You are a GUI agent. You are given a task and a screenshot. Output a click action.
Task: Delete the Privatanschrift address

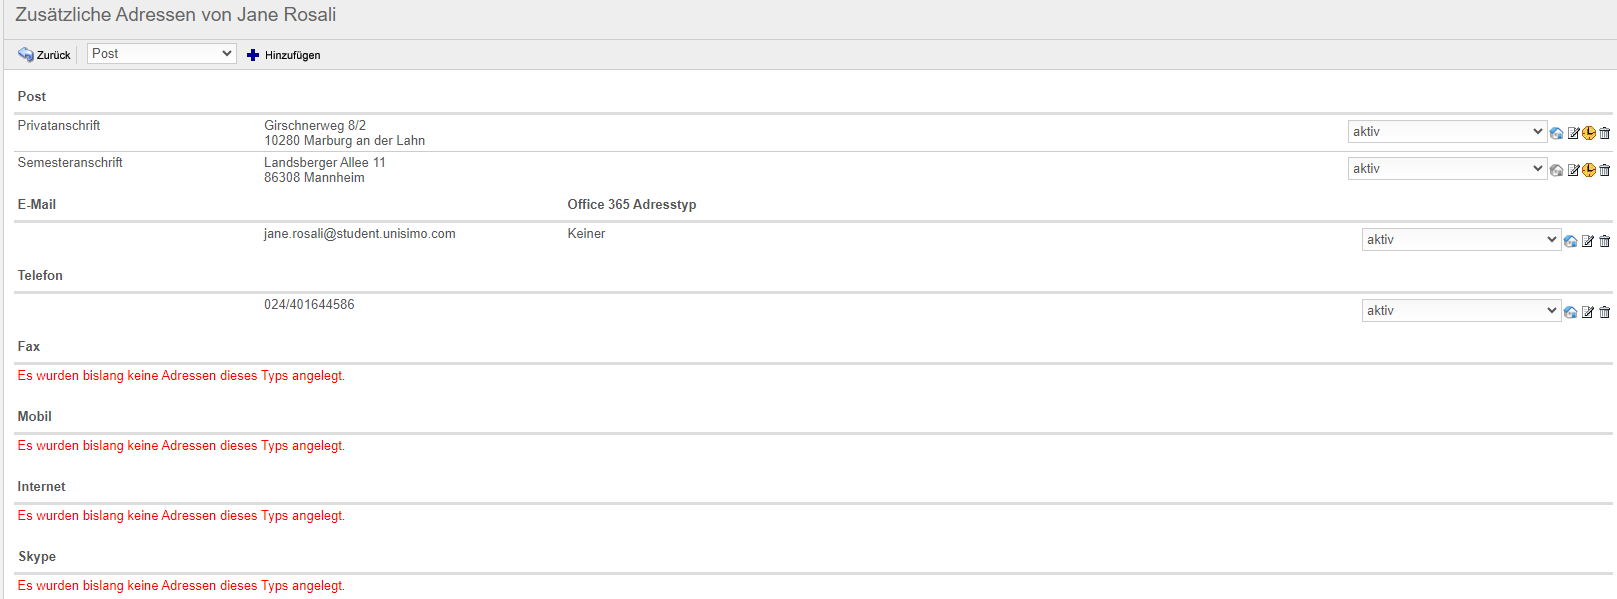pyautogui.click(x=1605, y=133)
